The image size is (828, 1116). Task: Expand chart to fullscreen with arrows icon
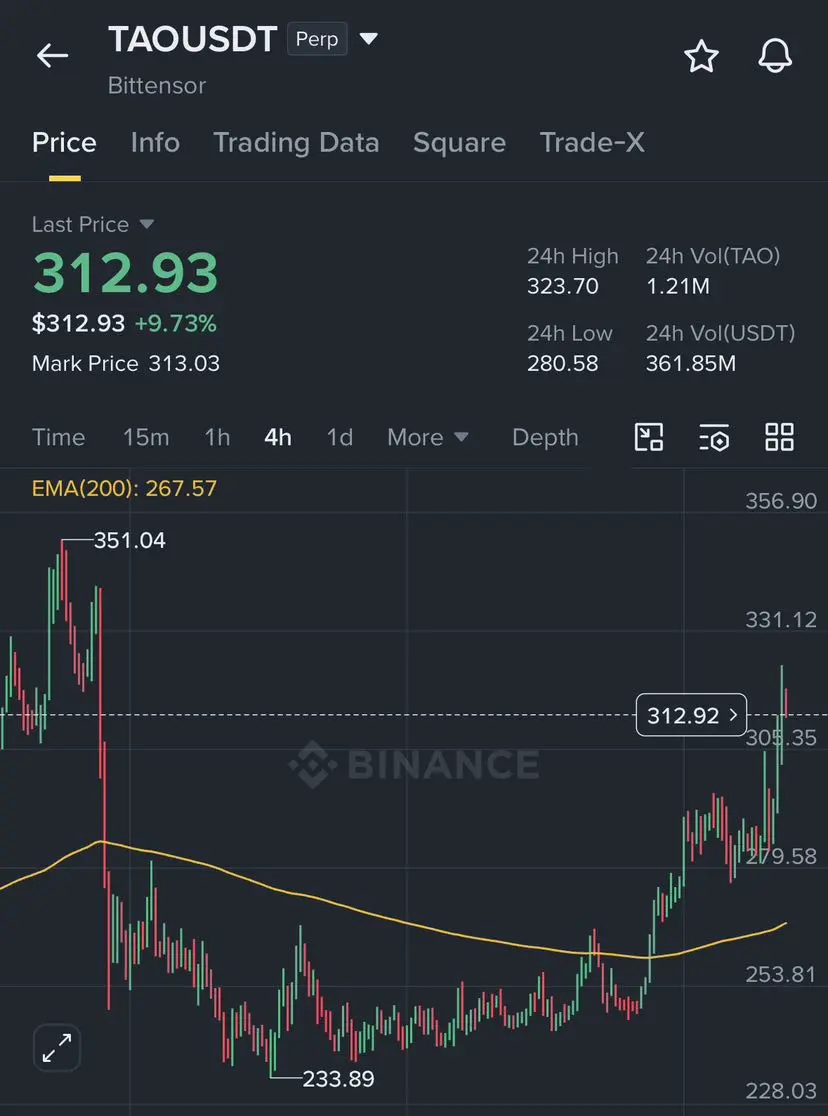pyautogui.click(x=57, y=1048)
